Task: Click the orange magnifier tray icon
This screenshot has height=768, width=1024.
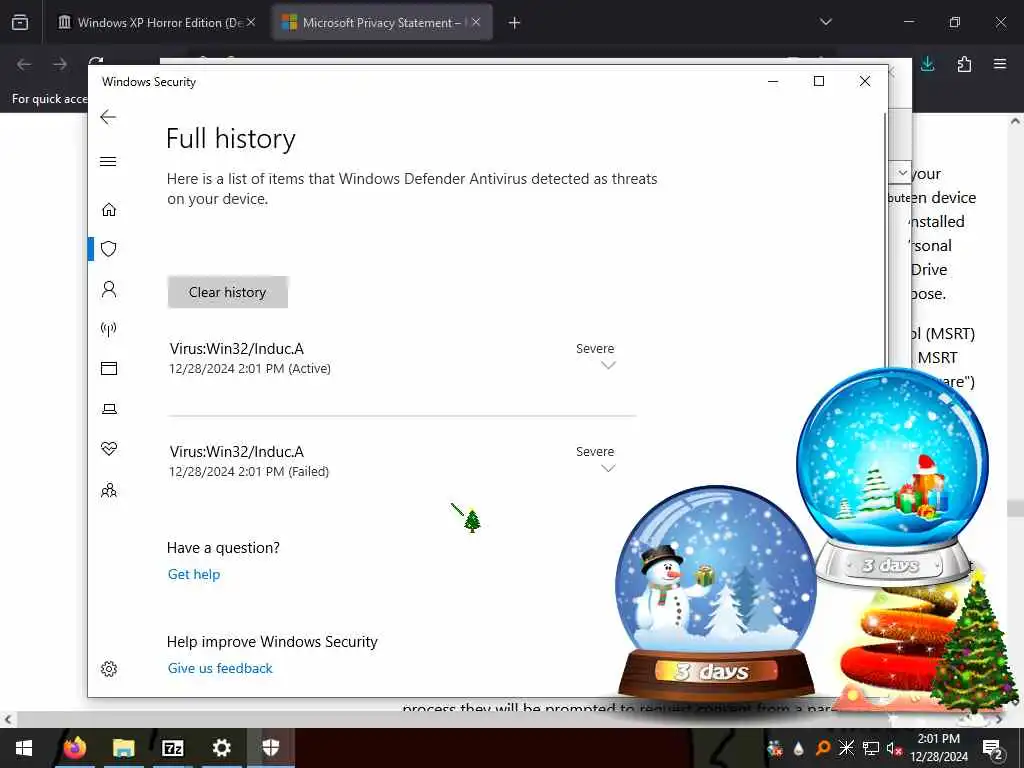Action: 823,748
